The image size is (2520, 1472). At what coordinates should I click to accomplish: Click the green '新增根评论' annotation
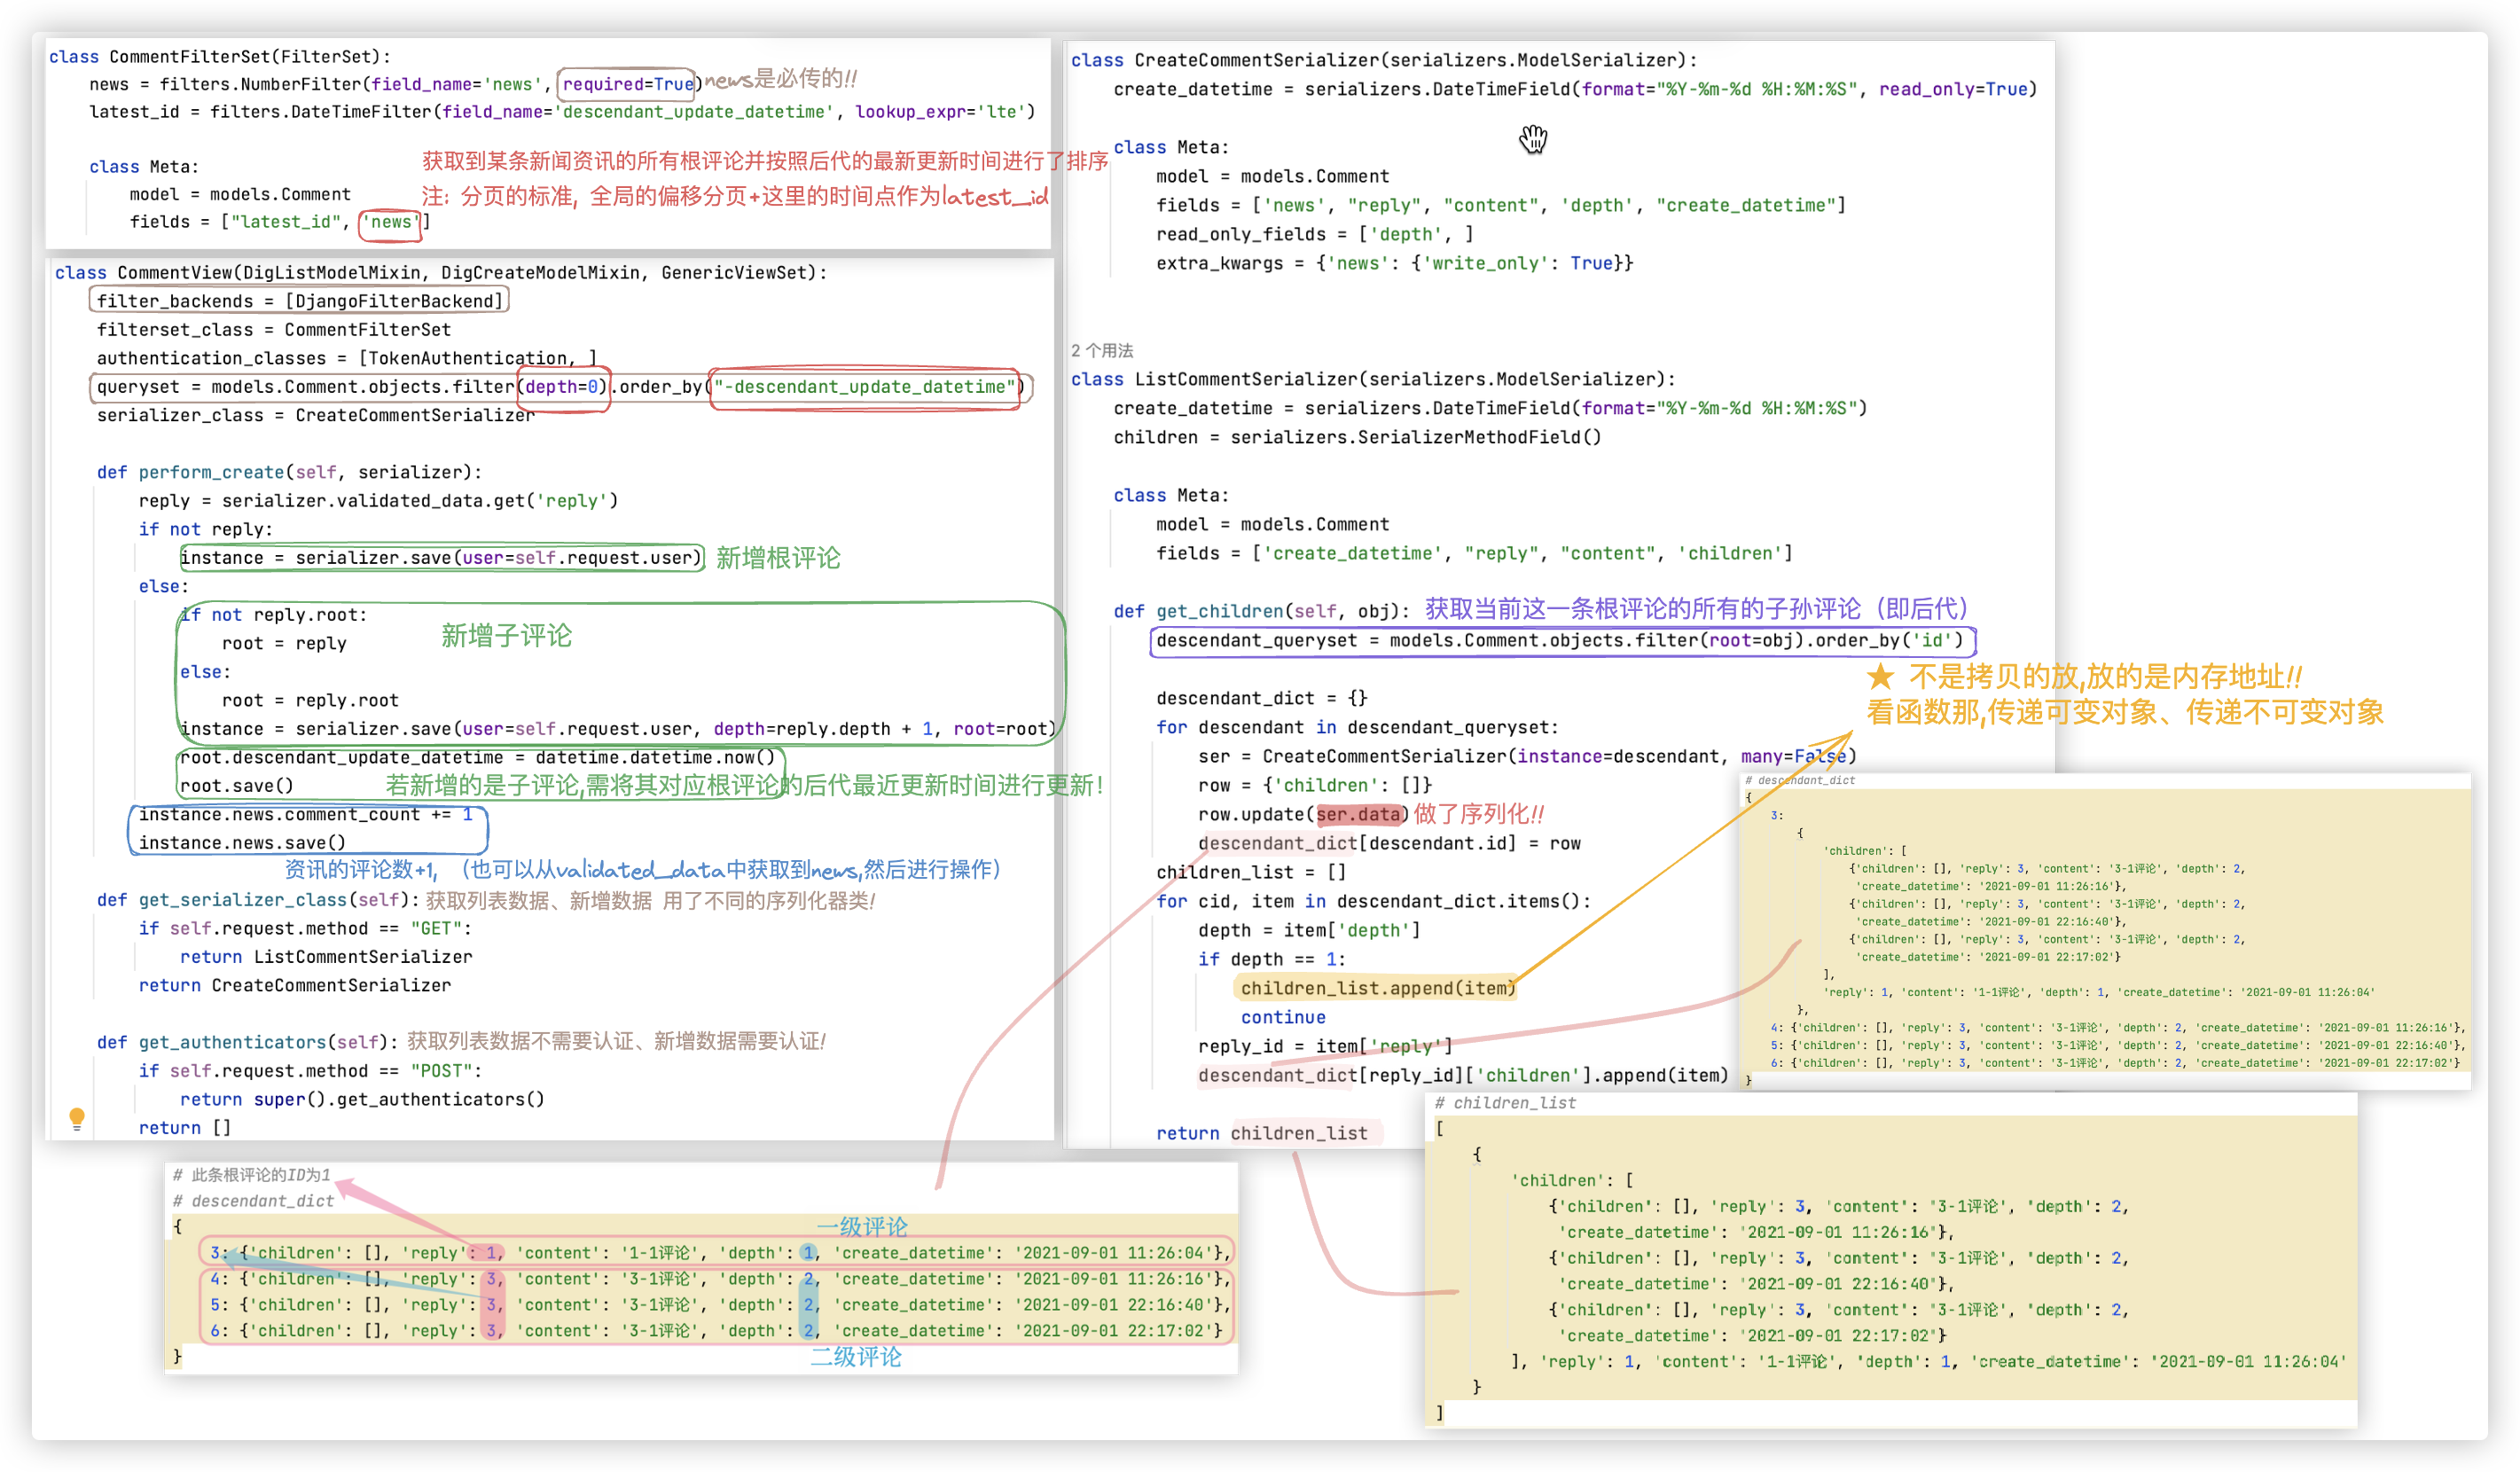point(778,558)
